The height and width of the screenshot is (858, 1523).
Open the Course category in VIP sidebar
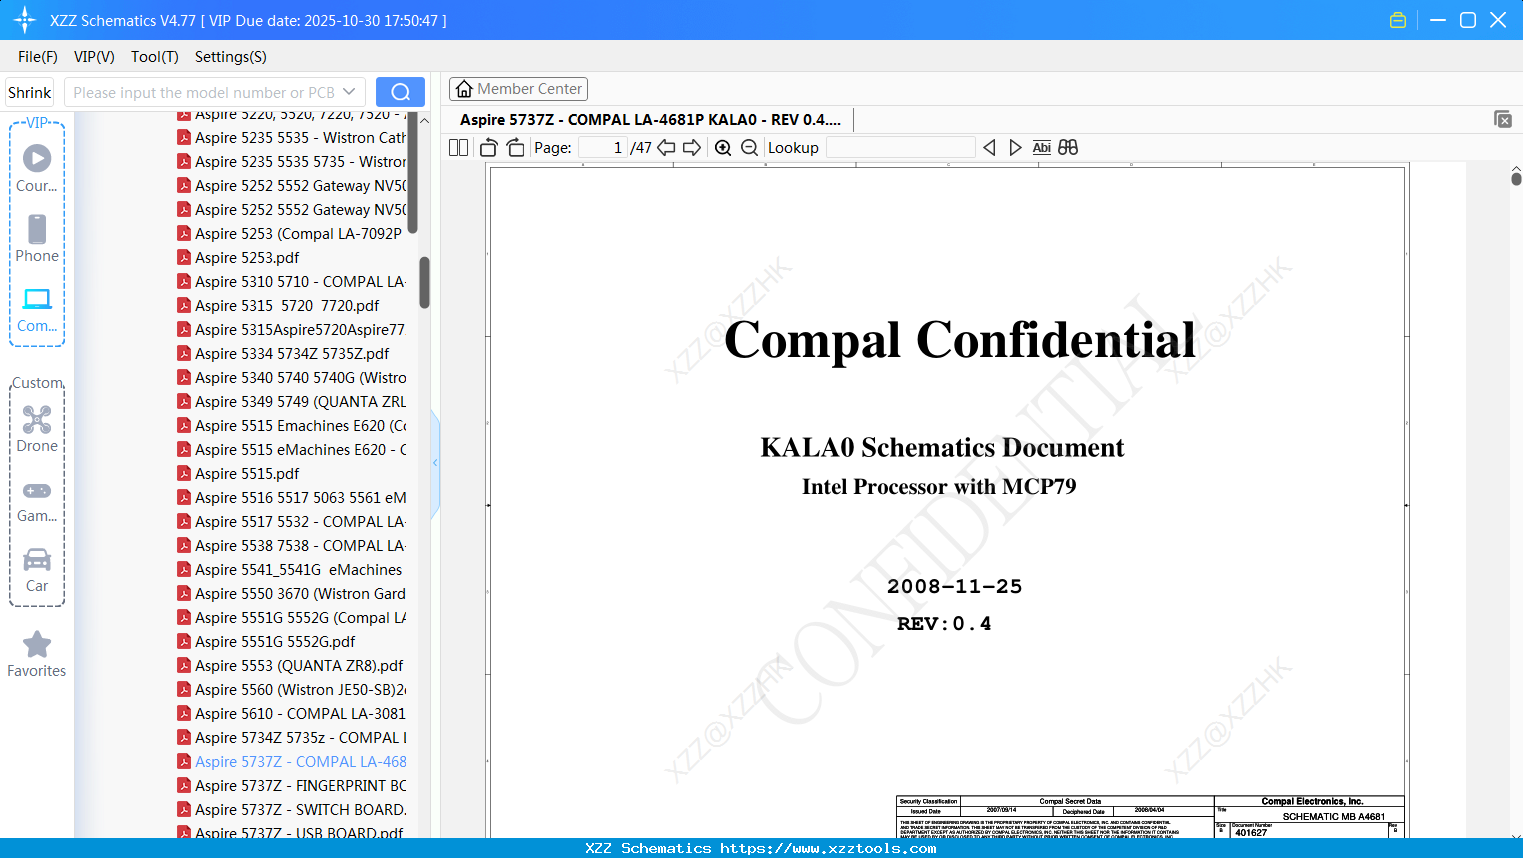37,168
